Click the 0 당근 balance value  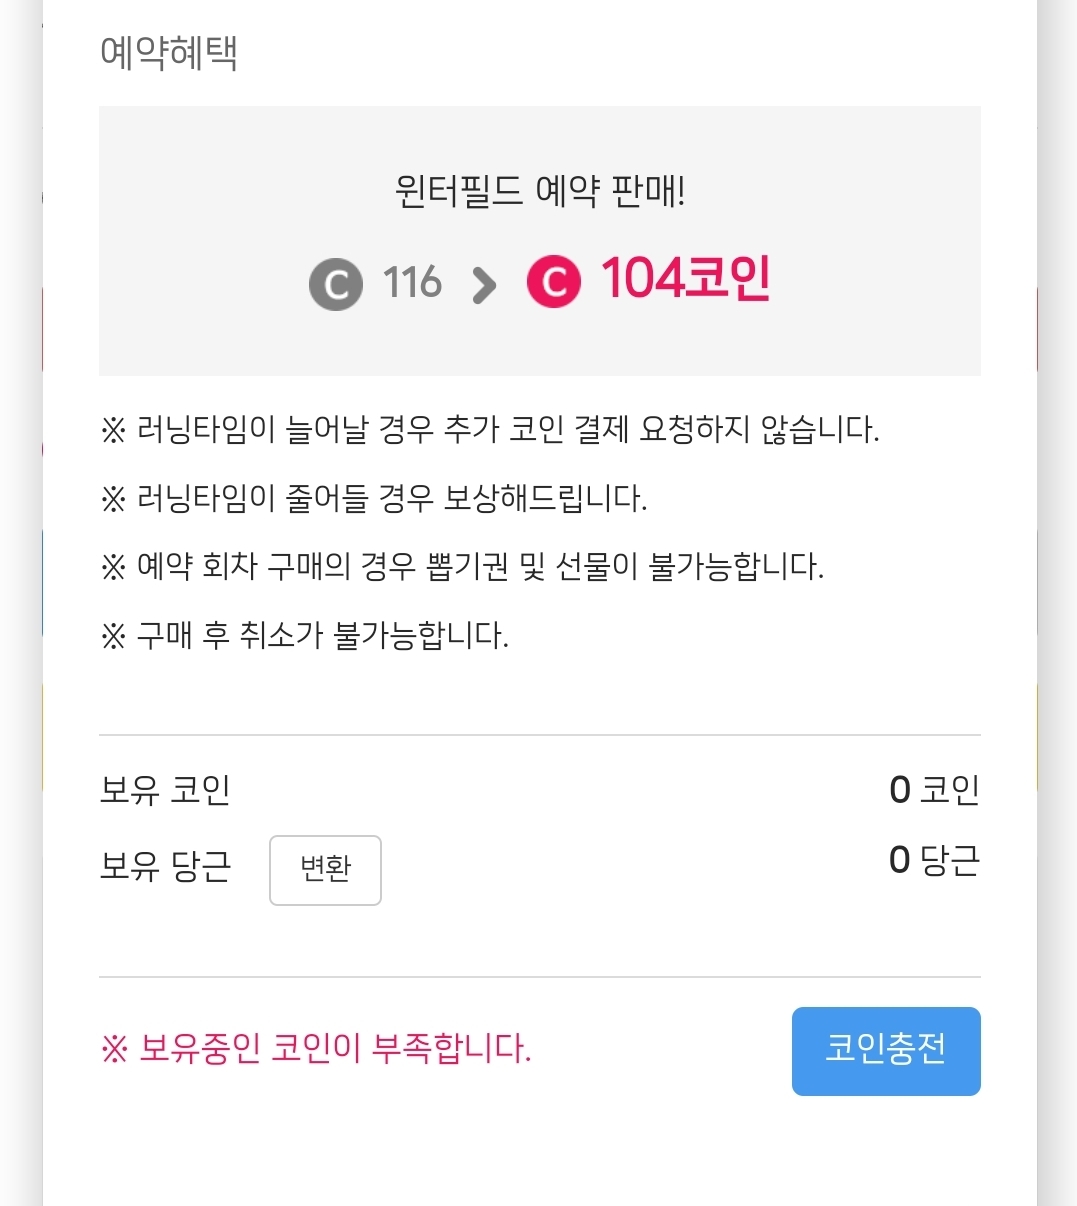(x=934, y=860)
